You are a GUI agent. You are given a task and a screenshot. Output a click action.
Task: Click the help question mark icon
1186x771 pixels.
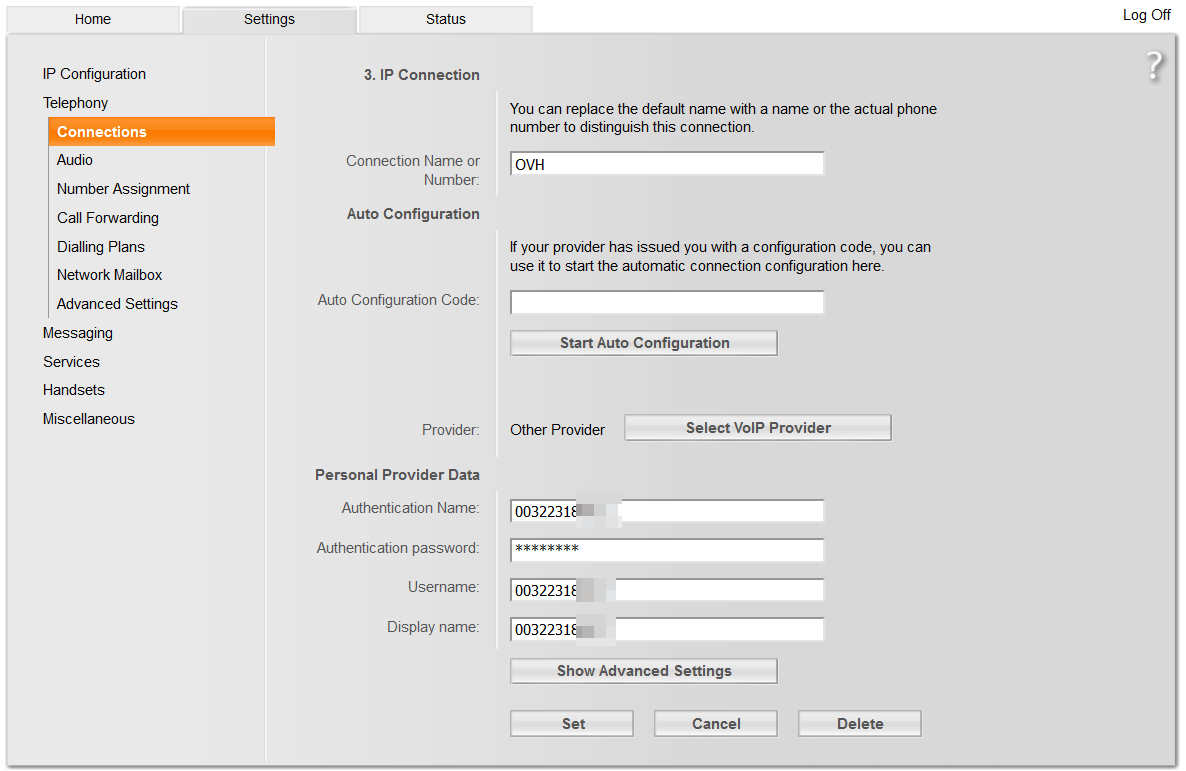click(x=1155, y=66)
